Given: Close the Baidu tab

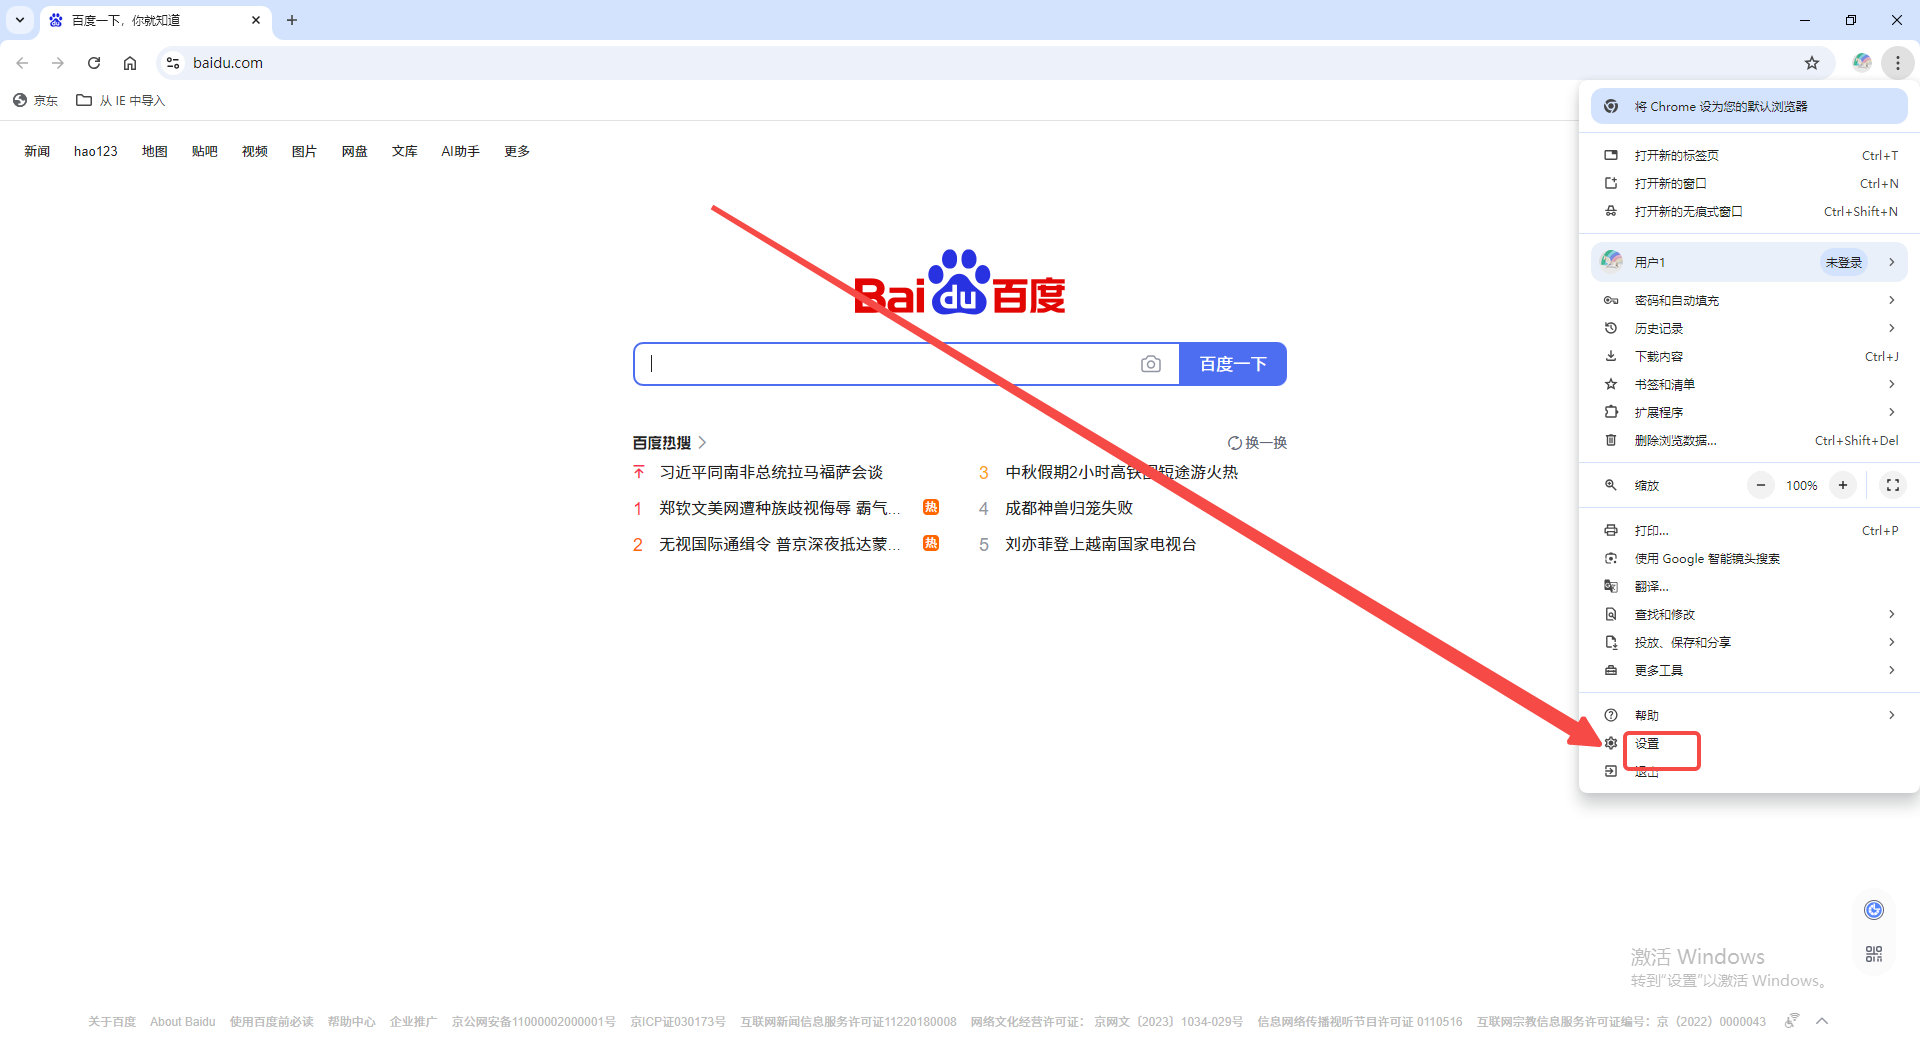Looking at the screenshot, I should (x=256, y=20).
